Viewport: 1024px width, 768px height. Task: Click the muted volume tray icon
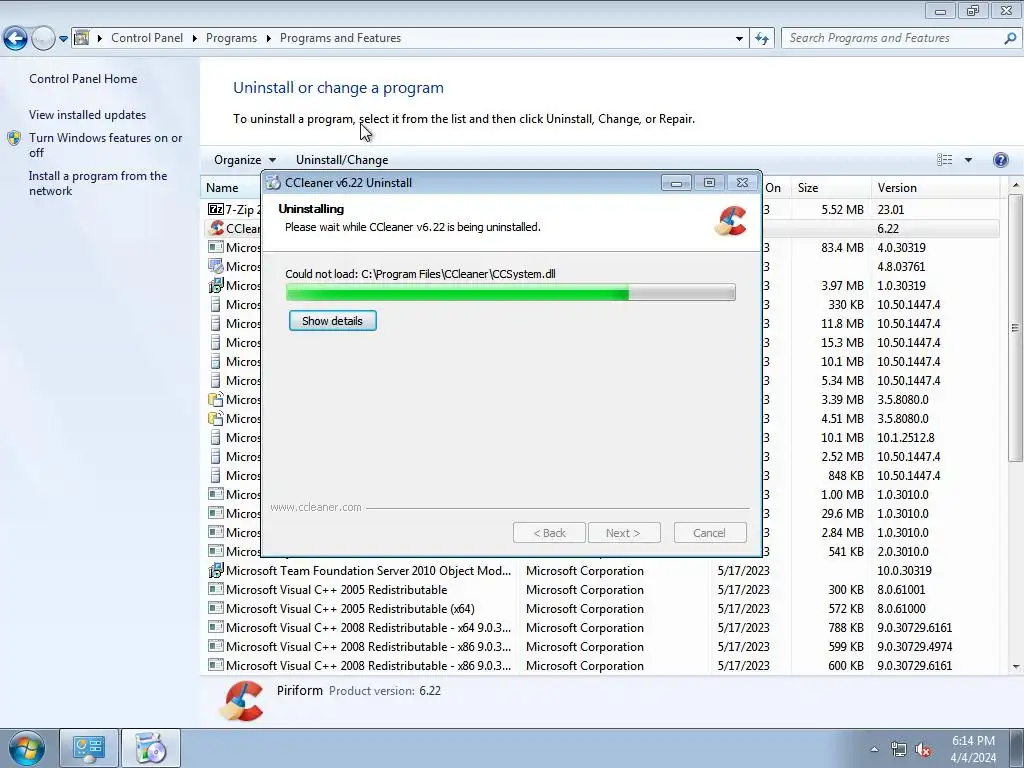pos(923,750)
